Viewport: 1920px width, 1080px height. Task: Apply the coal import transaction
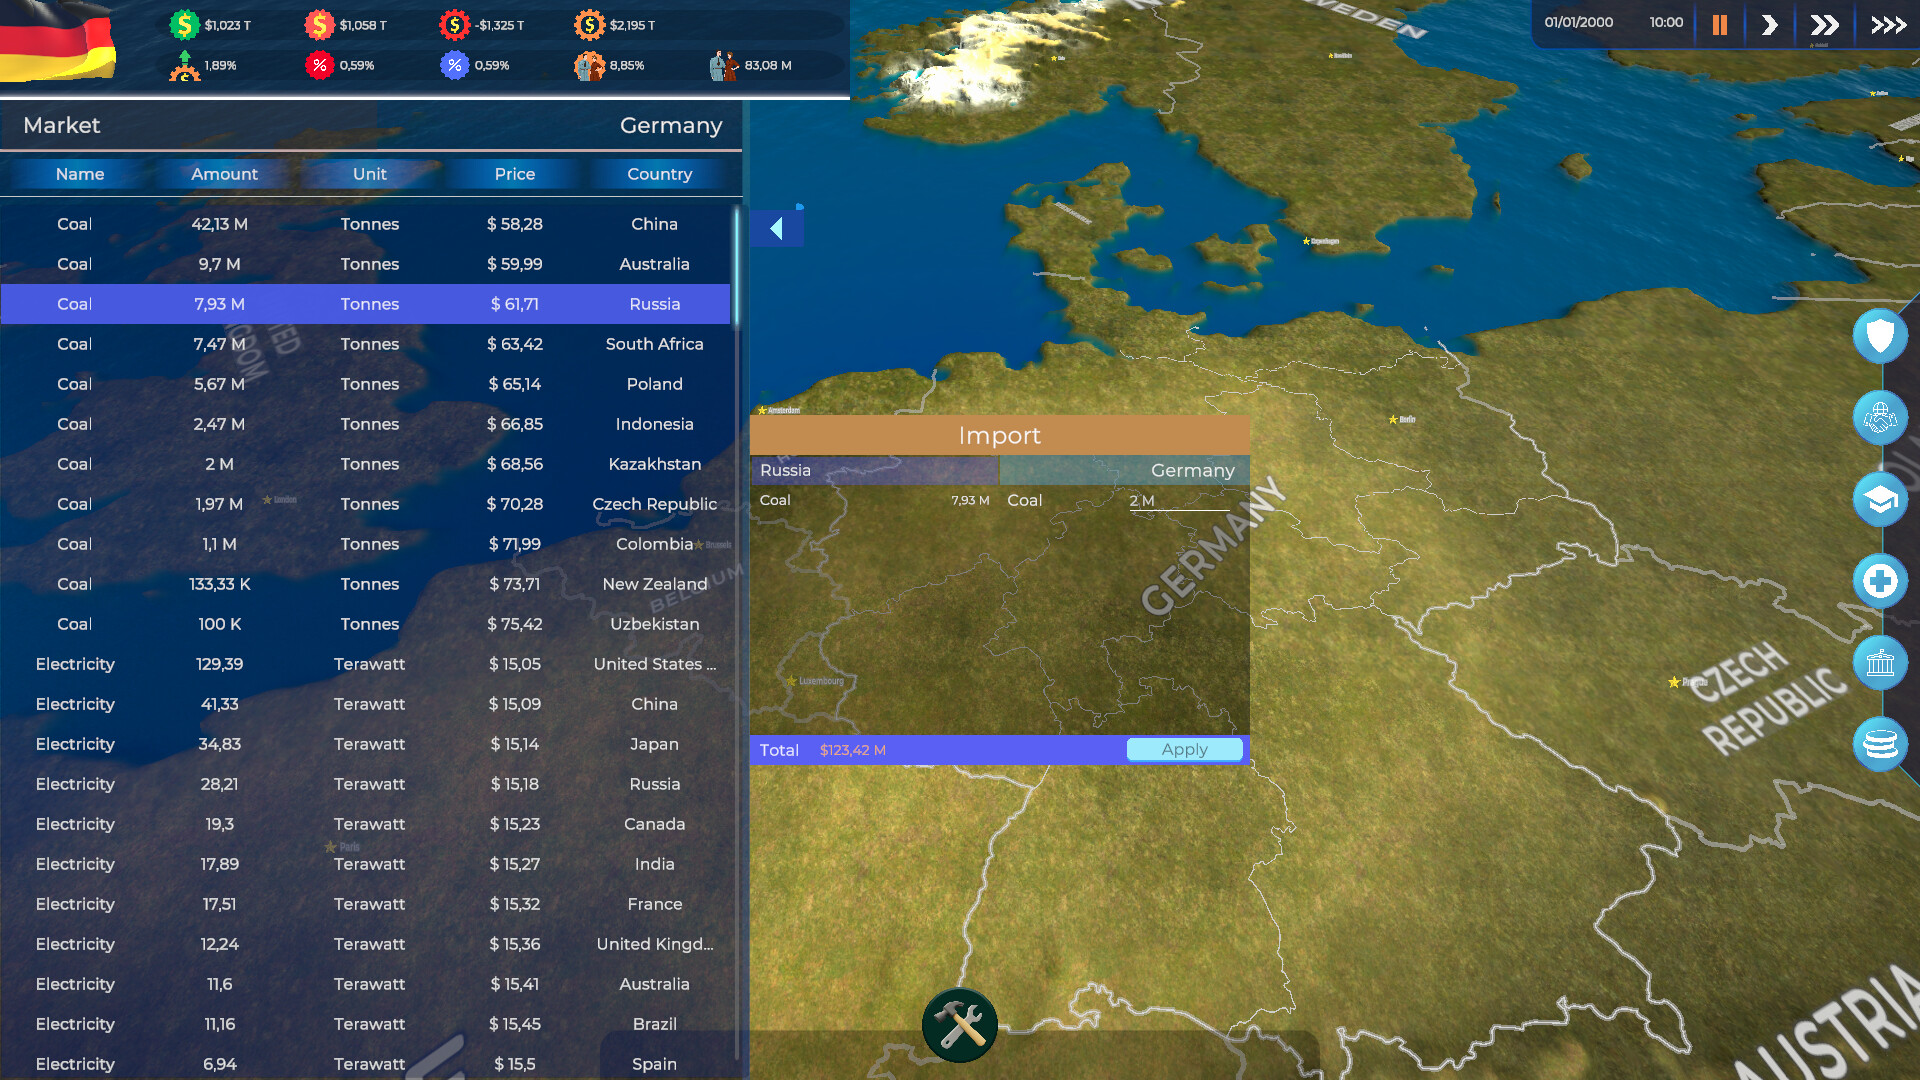[1184, 749]
